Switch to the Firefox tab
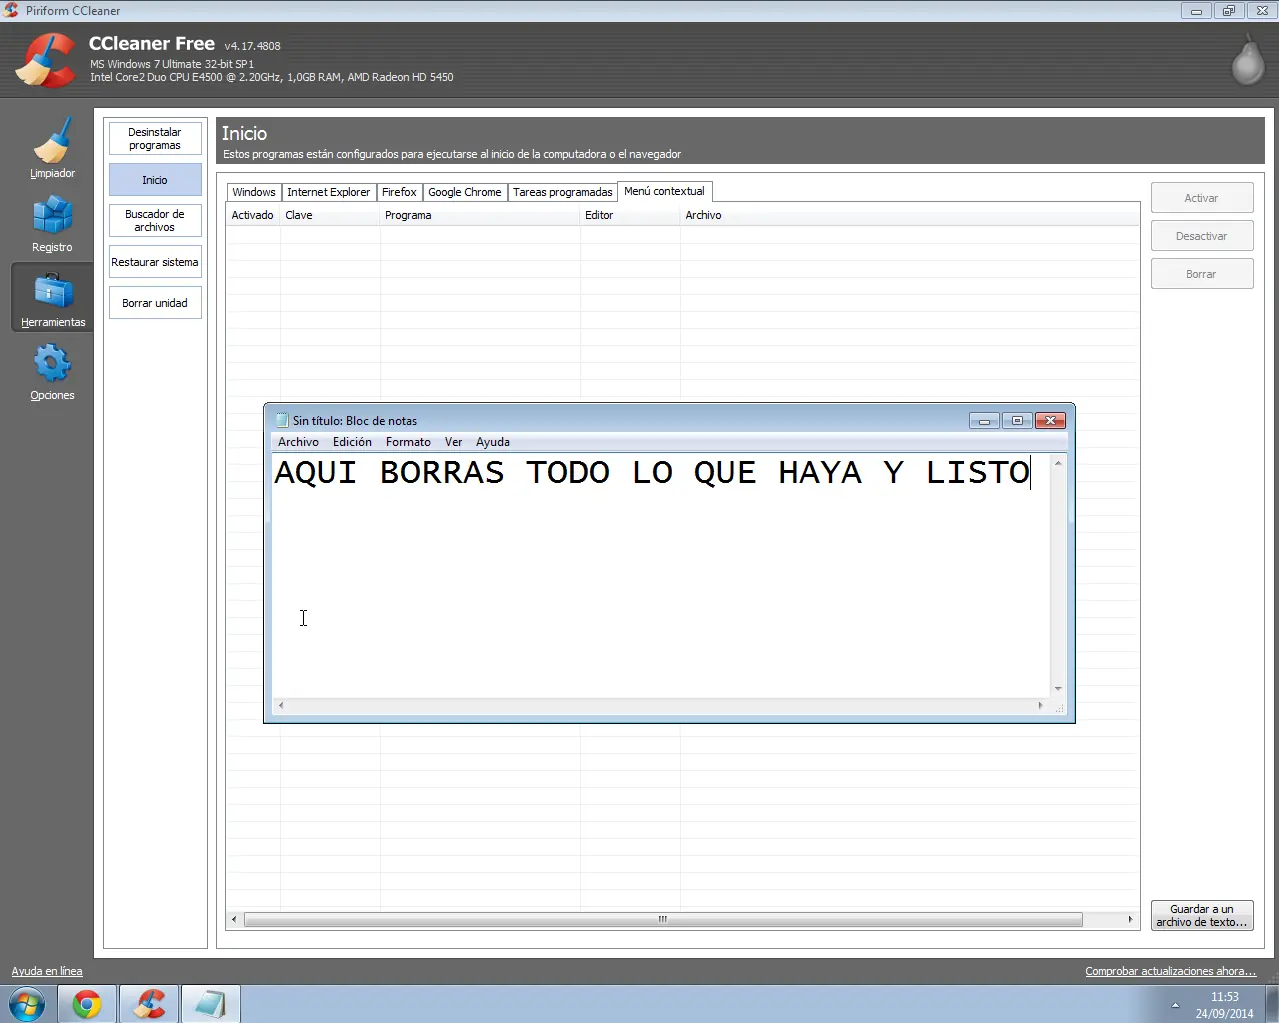This screenshot has height=1023, width=1279. click(x=399, y=192)
